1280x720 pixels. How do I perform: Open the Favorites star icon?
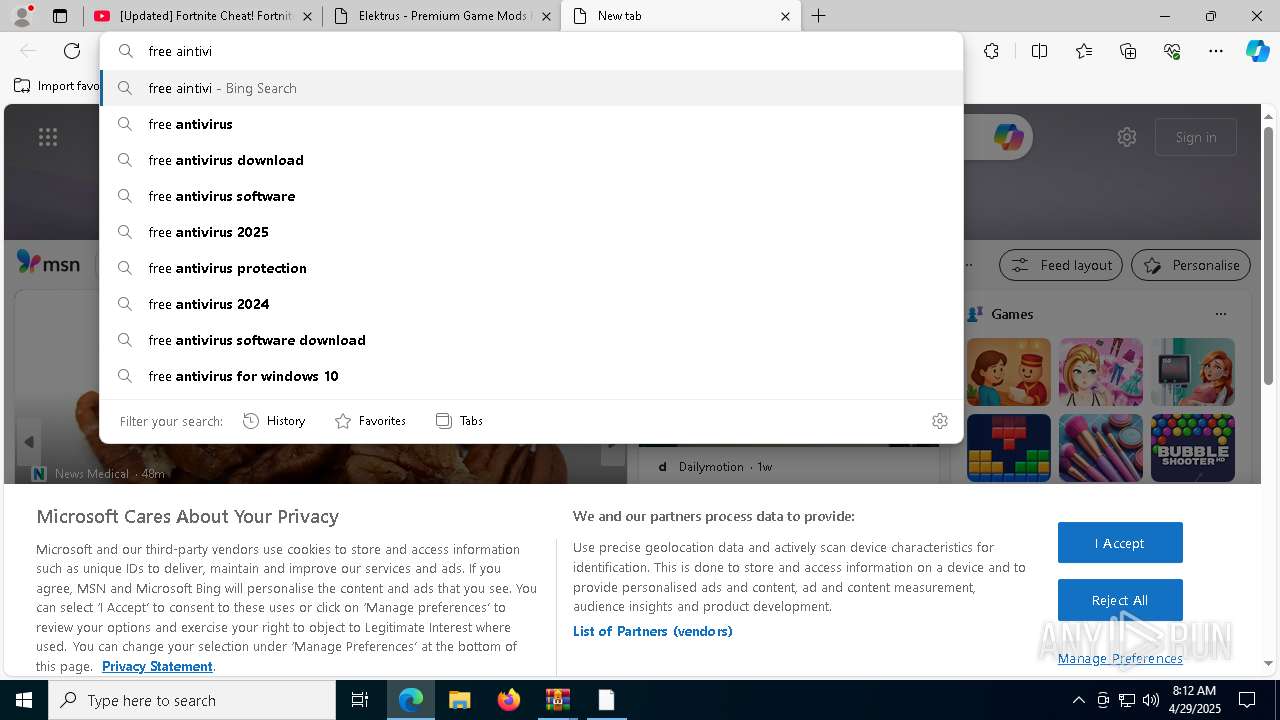[x=1084, y=51]
